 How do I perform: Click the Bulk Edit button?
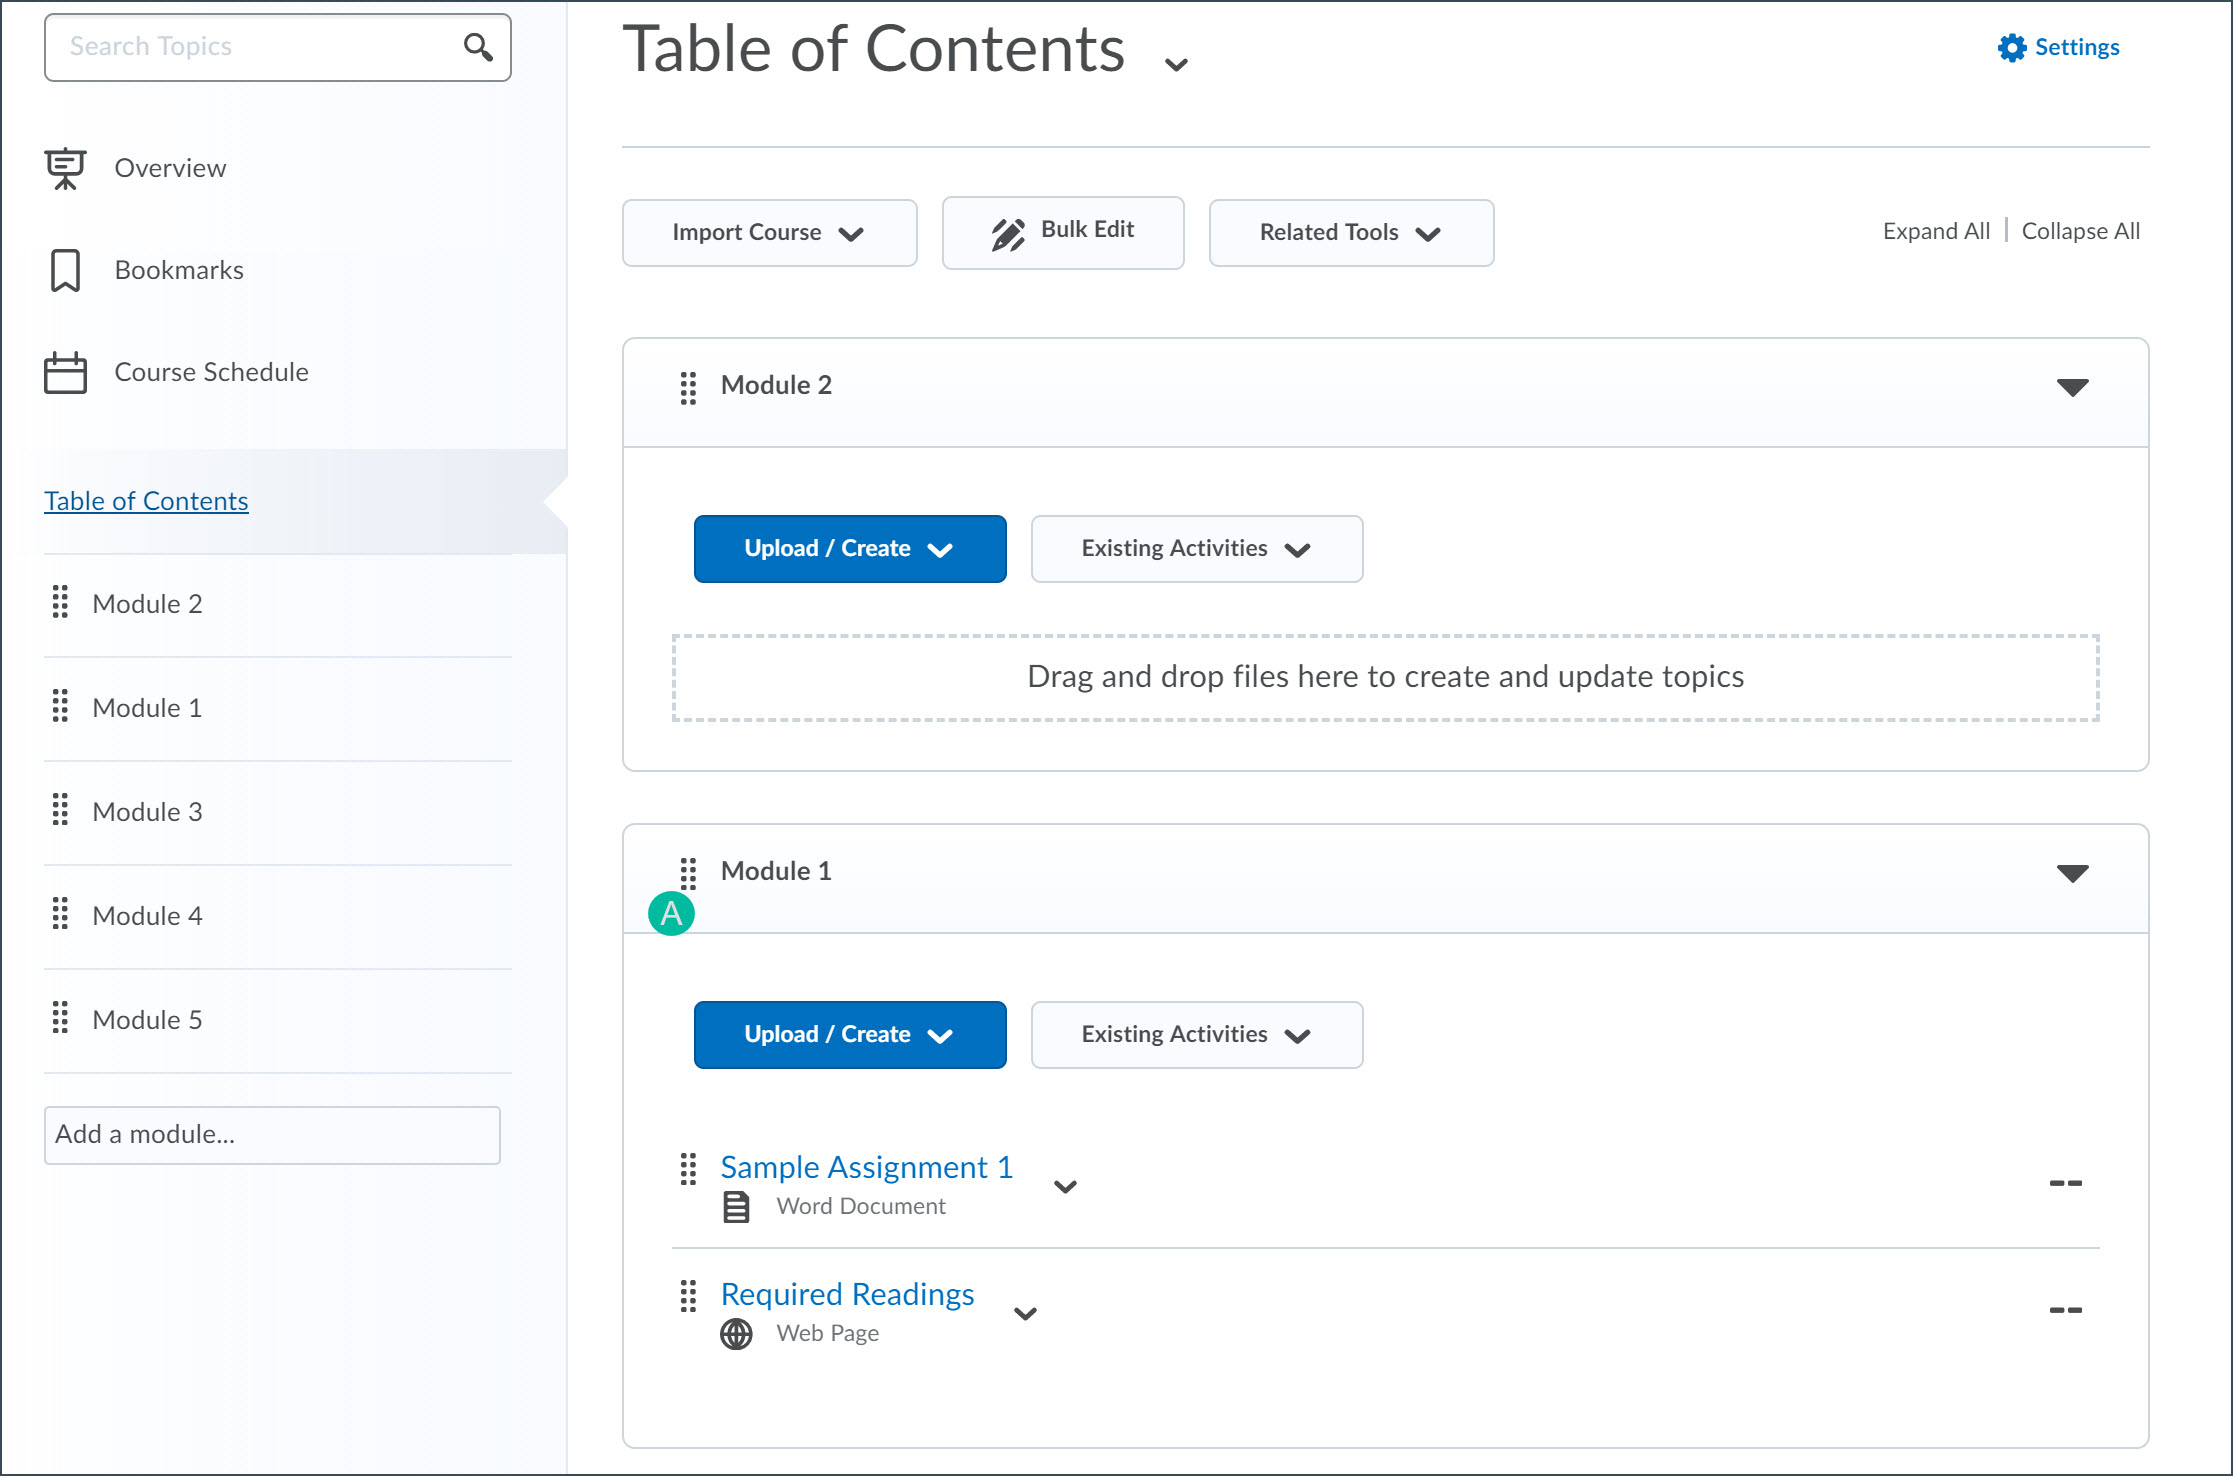point(1063,233)
